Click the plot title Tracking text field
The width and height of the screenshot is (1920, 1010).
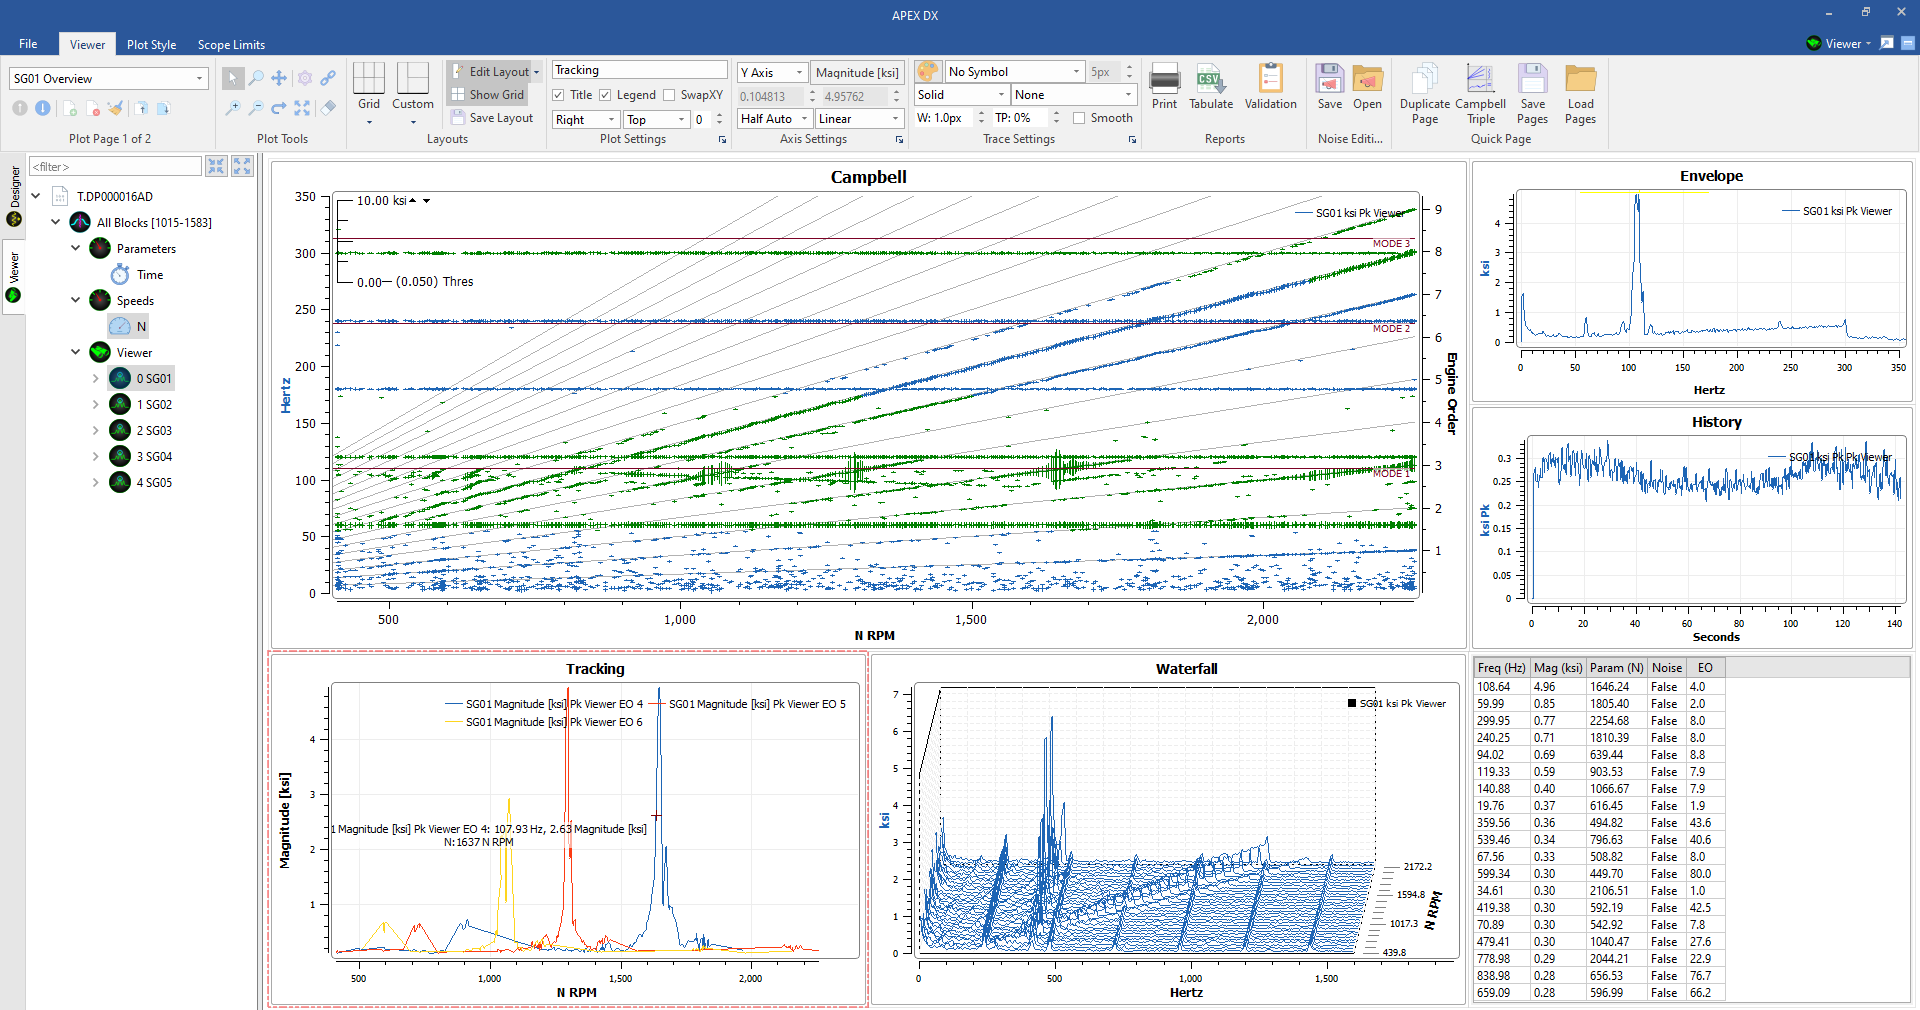639,70
